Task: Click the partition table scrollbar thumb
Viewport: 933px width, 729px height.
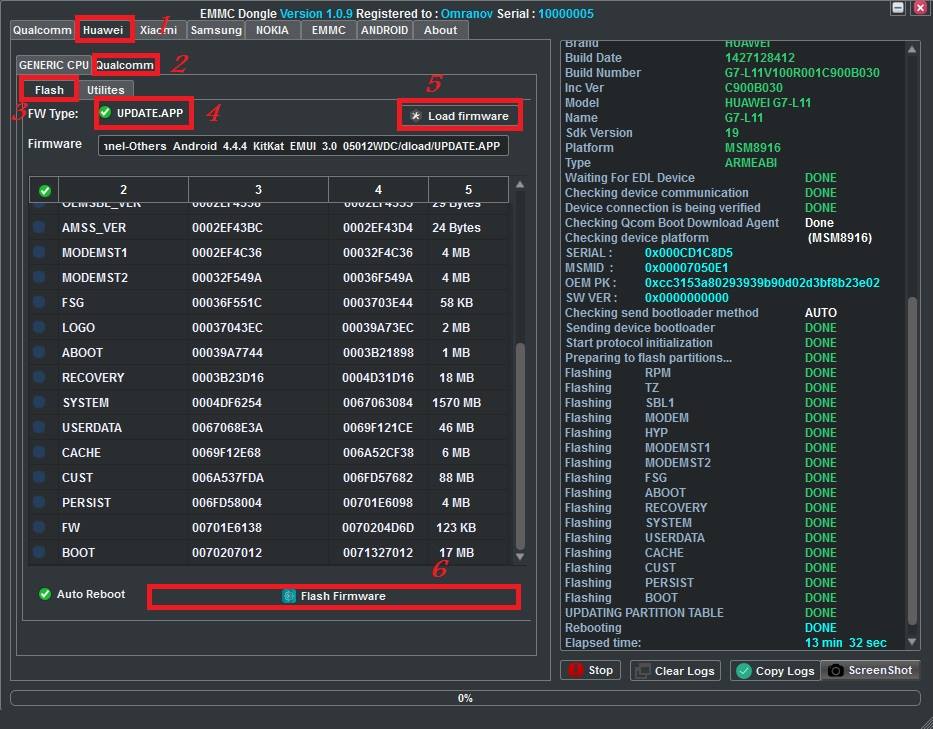Action: point(520,446)
